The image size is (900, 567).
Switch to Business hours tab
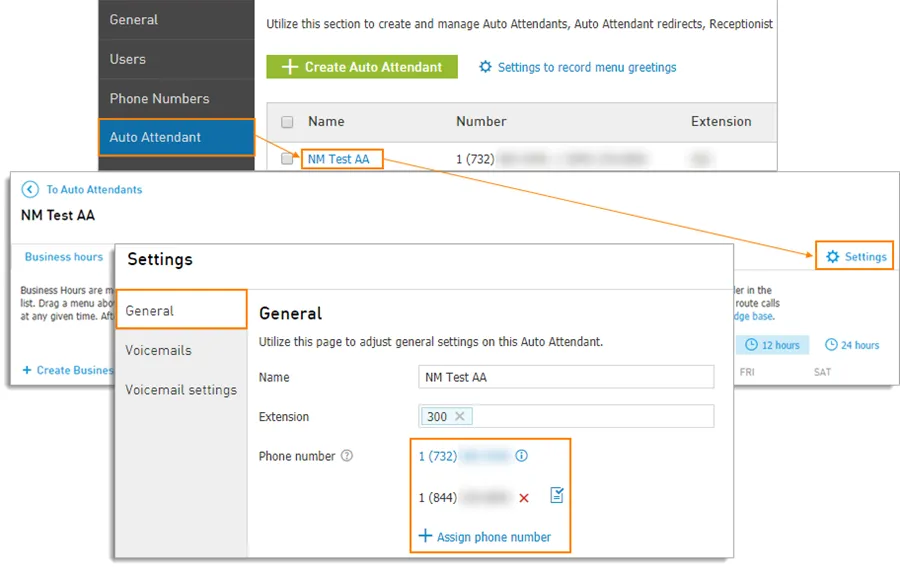[64, 257]
